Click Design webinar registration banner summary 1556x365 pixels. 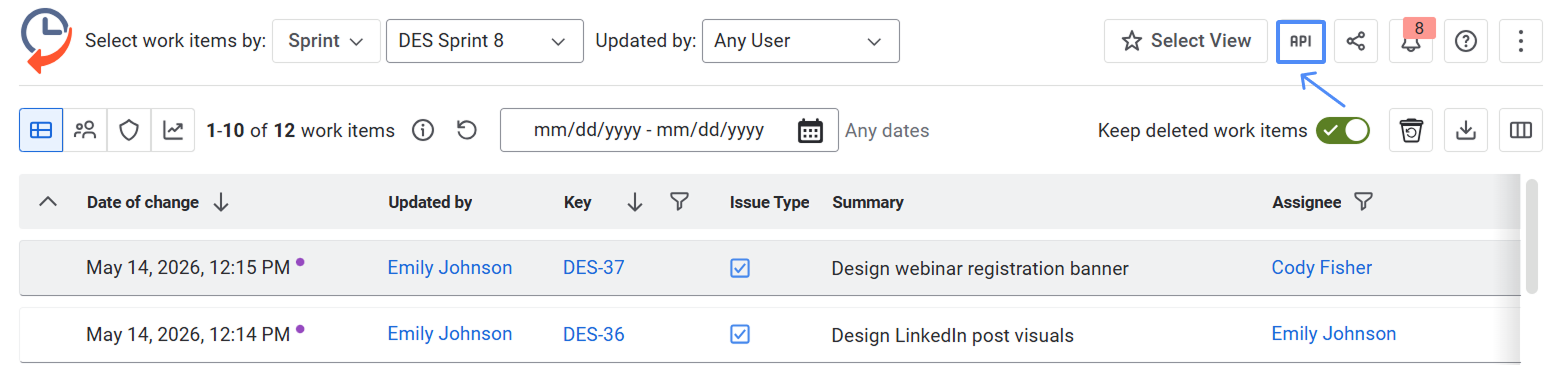click(x=980, y=268)
